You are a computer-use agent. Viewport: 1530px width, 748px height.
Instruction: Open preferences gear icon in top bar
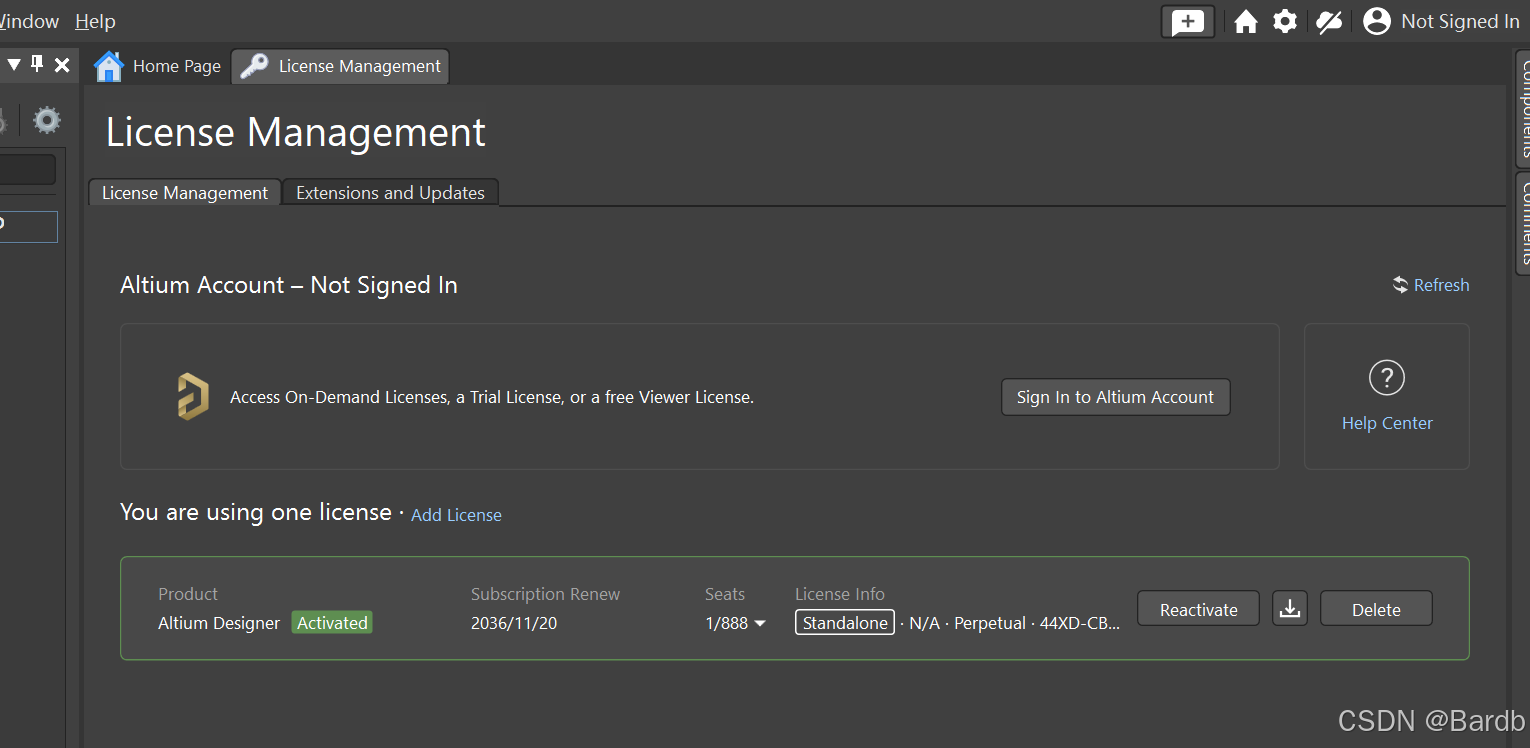(1285, 21)
